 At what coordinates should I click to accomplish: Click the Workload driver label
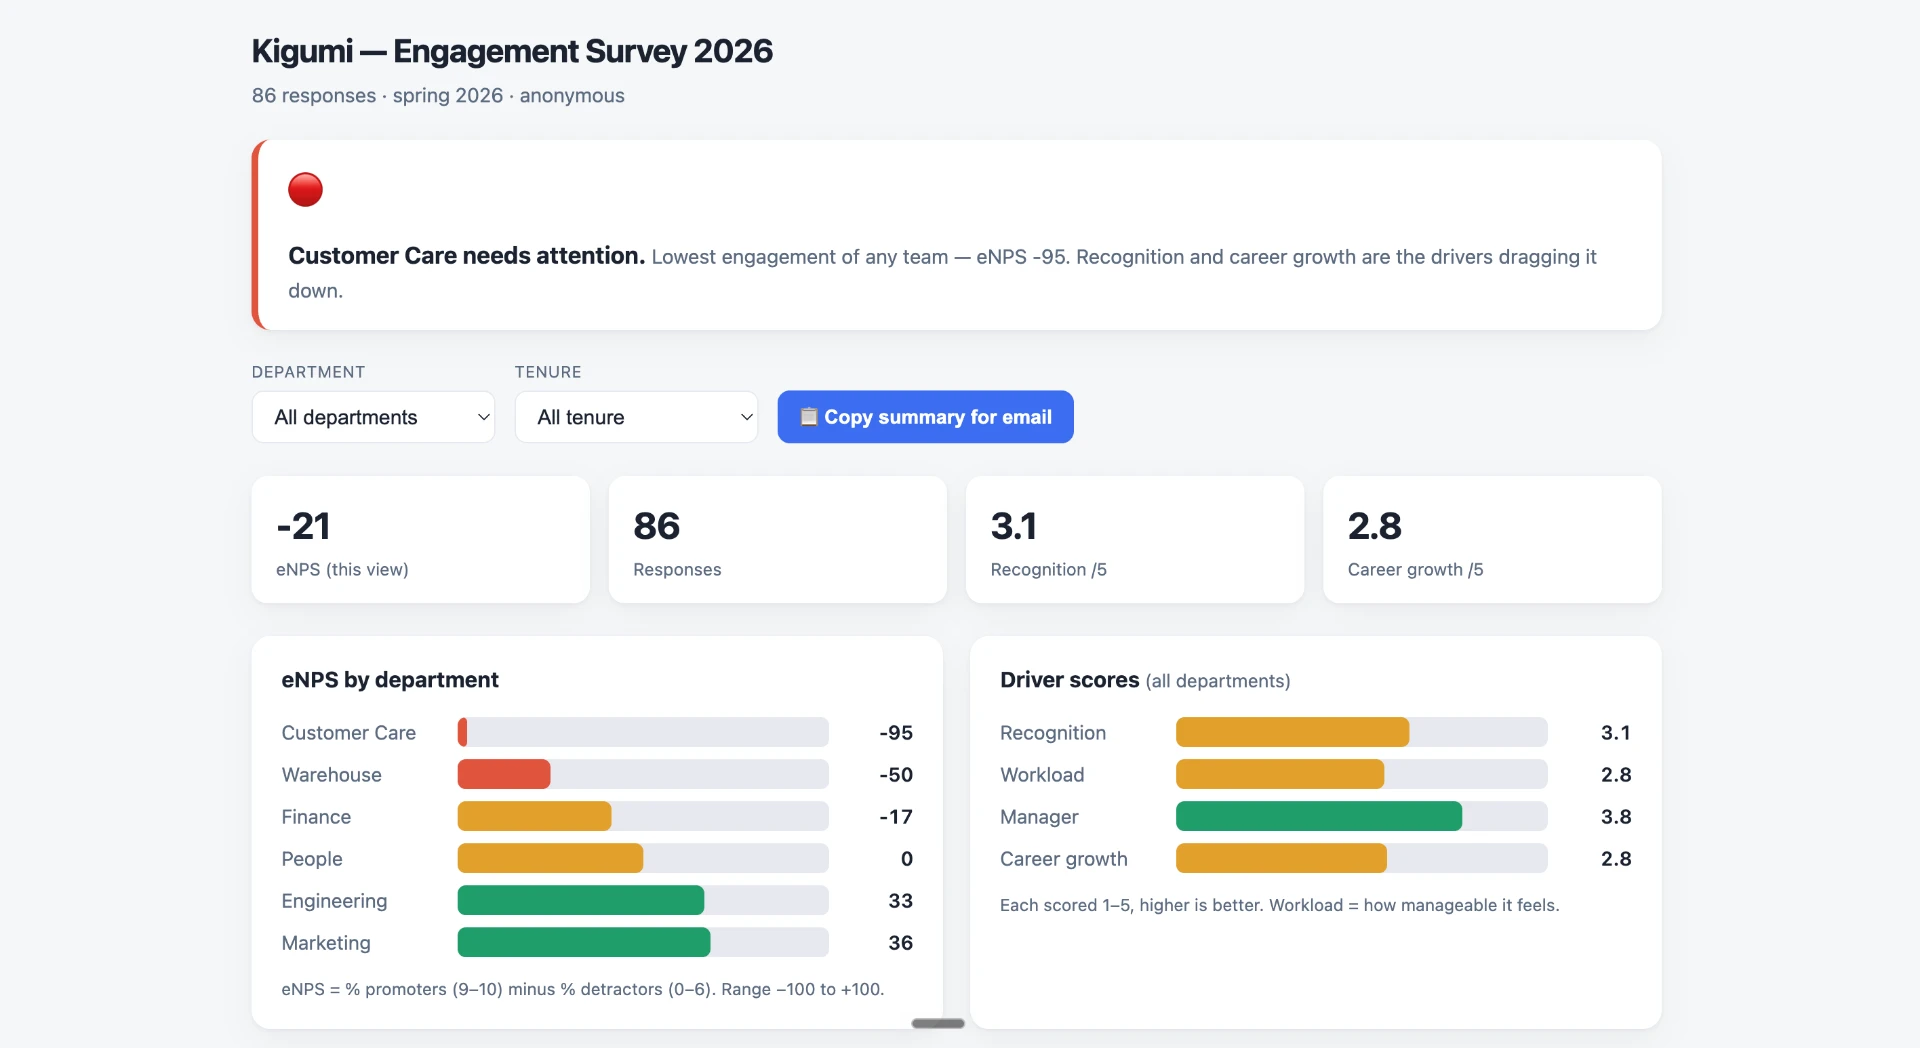pos(1042,775)
